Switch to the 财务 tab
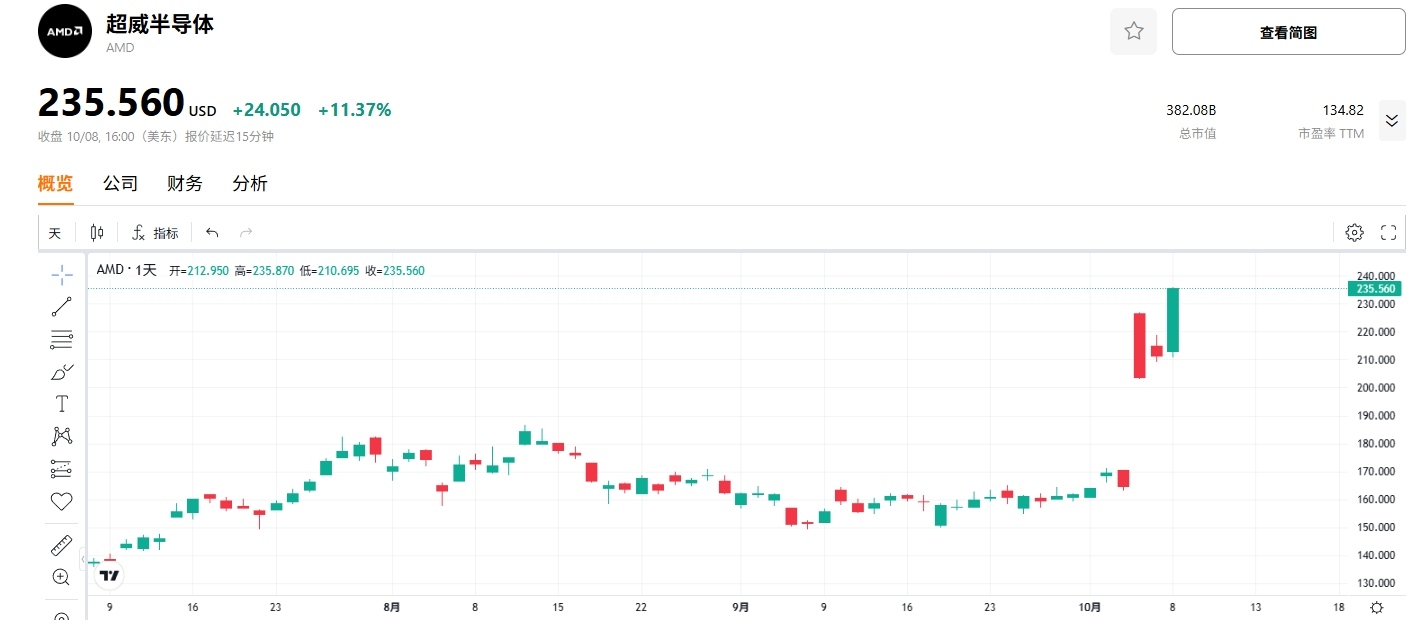Image resolution: width=1409 pixels, height=633 pixels. 185,184
